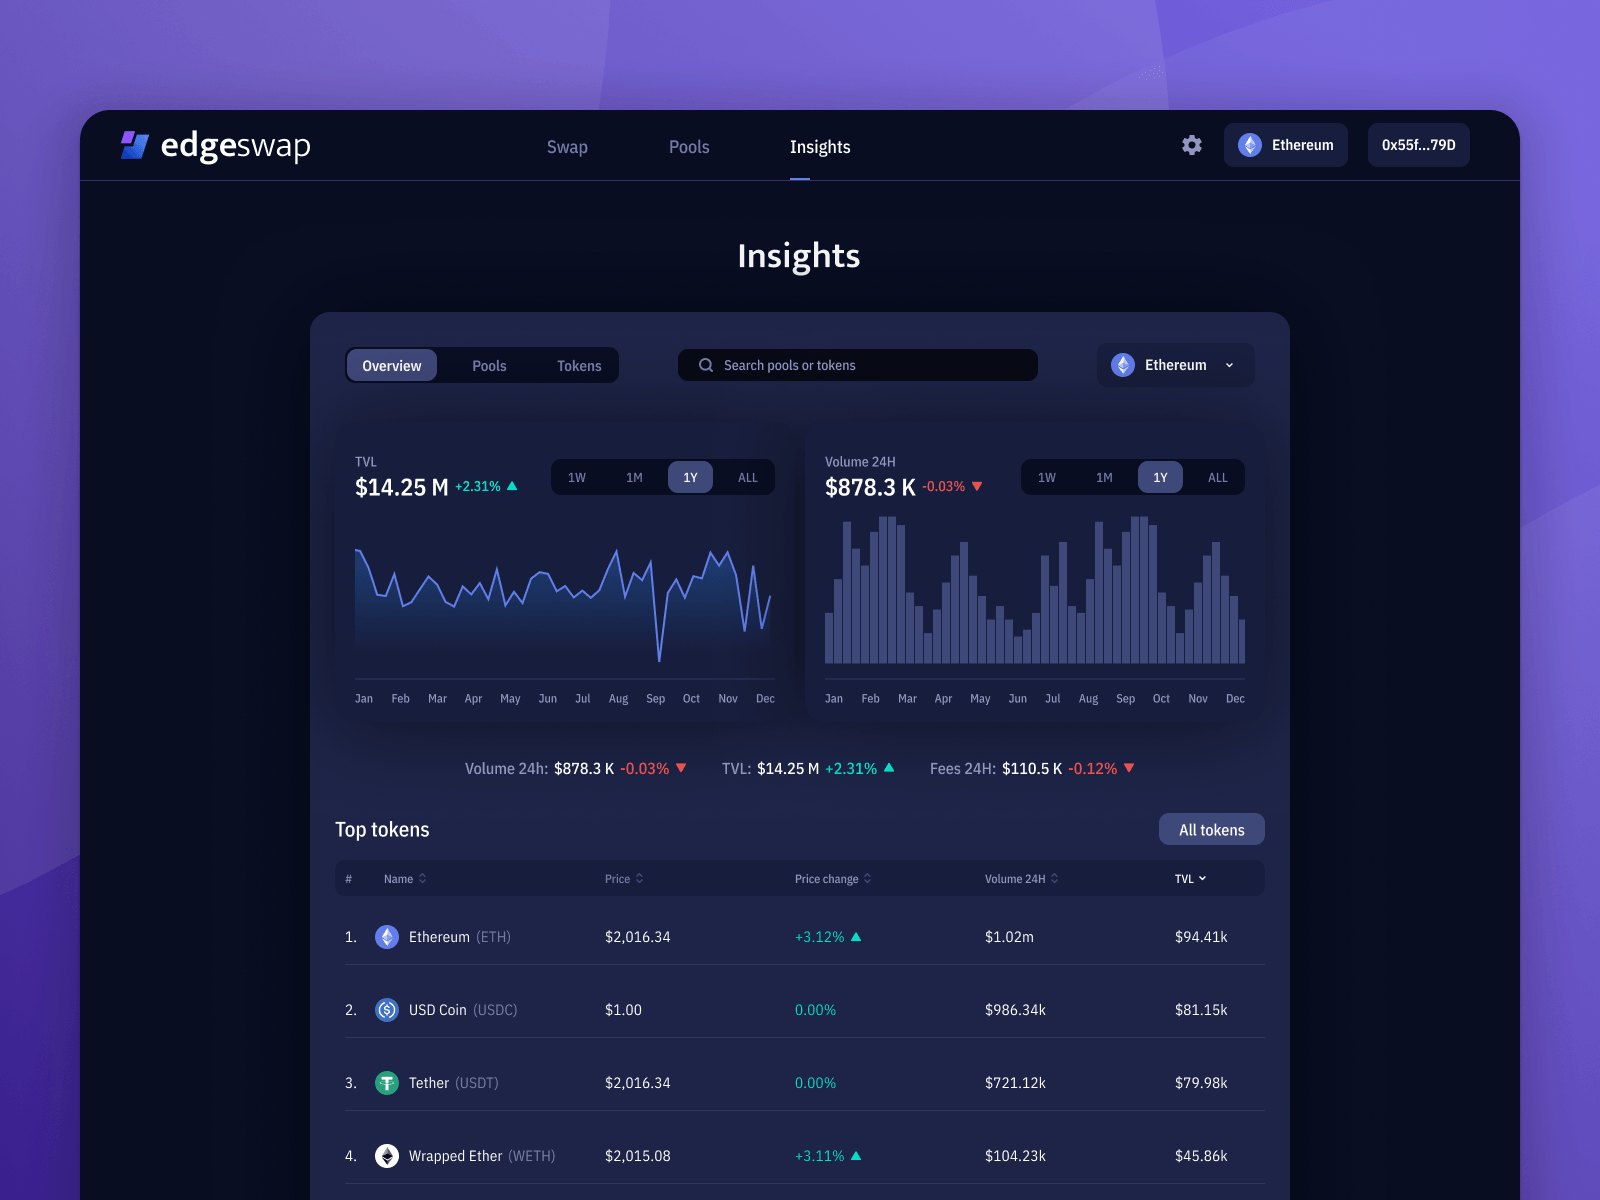Open the Insights nav tab
Viewport: 1600px width, 1200px height.
tap(820, 147)
